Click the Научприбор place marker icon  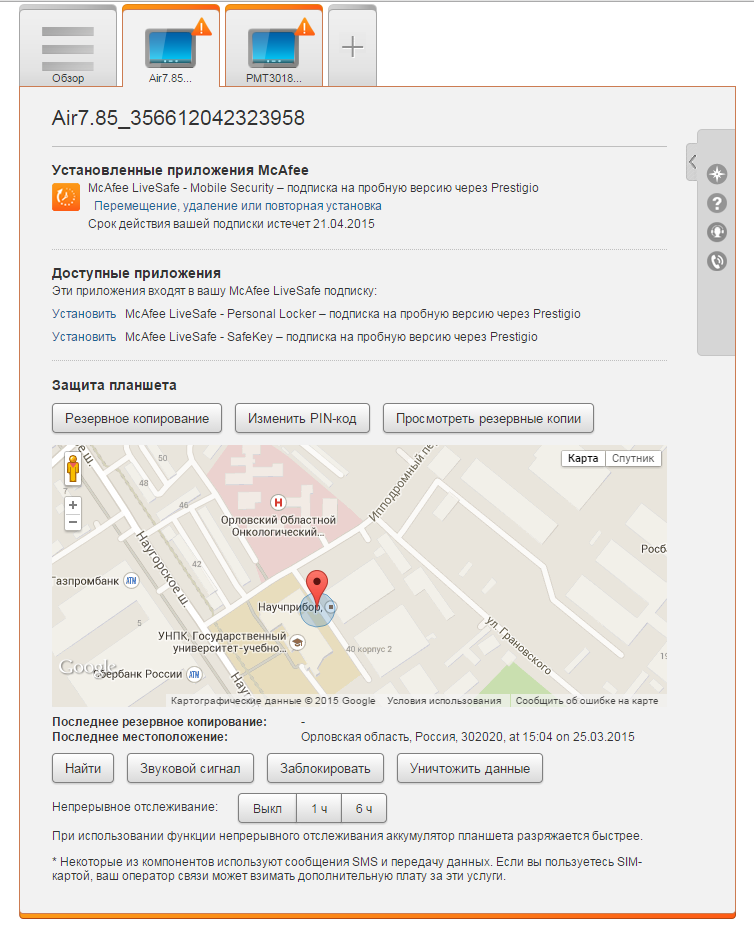[332, 607]
